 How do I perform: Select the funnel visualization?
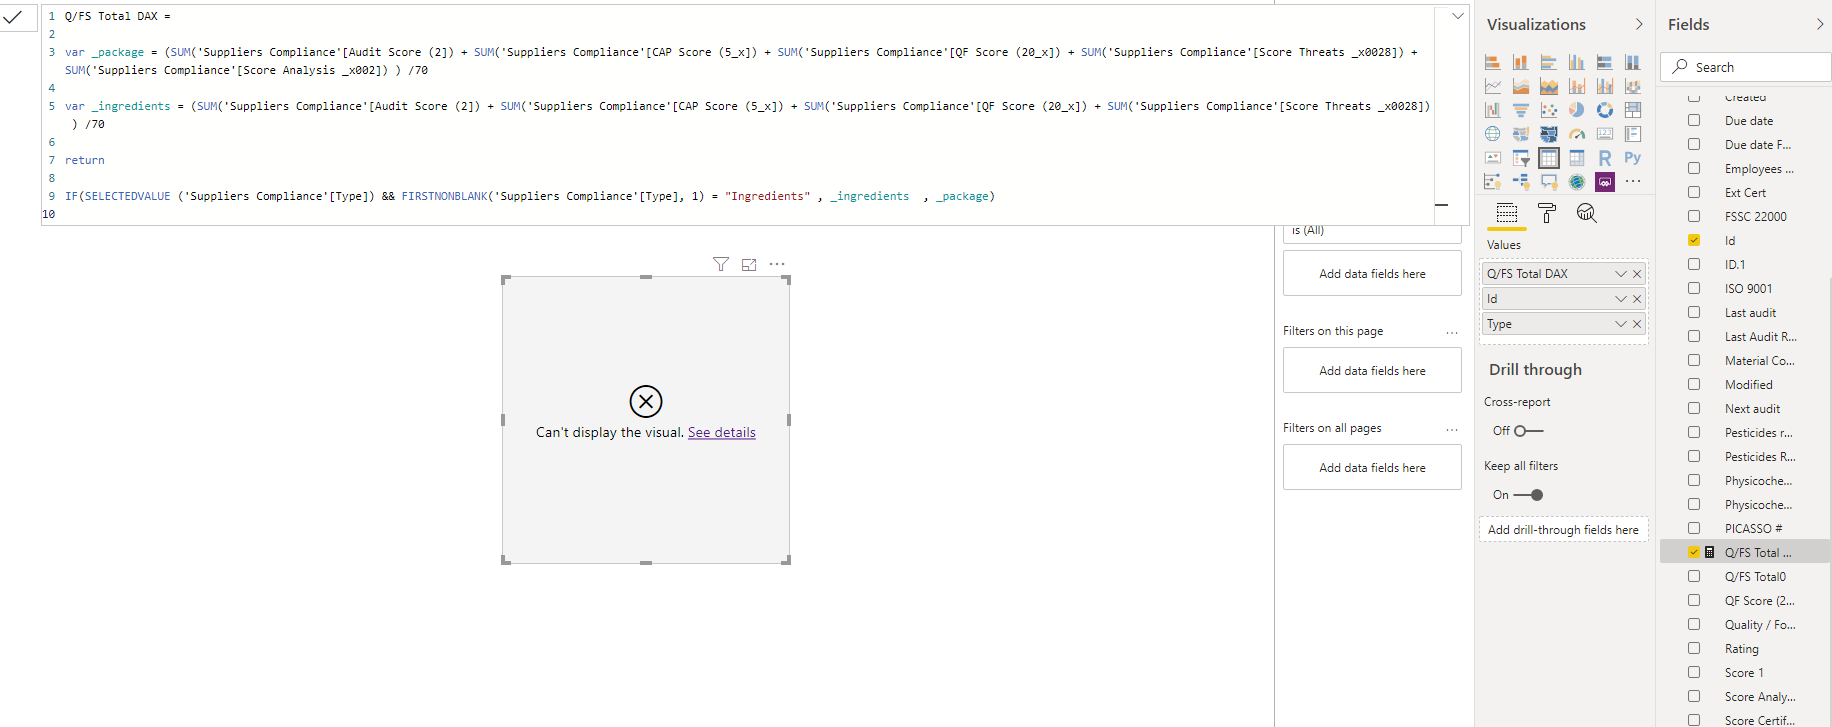[1520, 110]
